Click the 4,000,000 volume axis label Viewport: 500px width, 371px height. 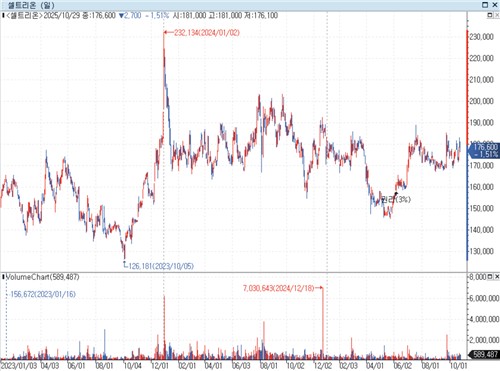click(484, 319)
